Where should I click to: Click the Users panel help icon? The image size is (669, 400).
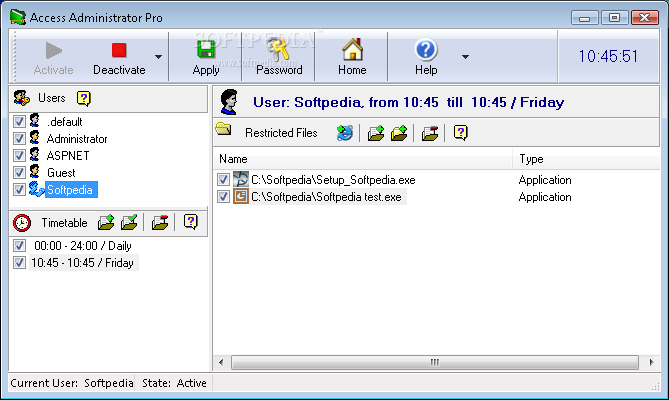pos(84,99)
